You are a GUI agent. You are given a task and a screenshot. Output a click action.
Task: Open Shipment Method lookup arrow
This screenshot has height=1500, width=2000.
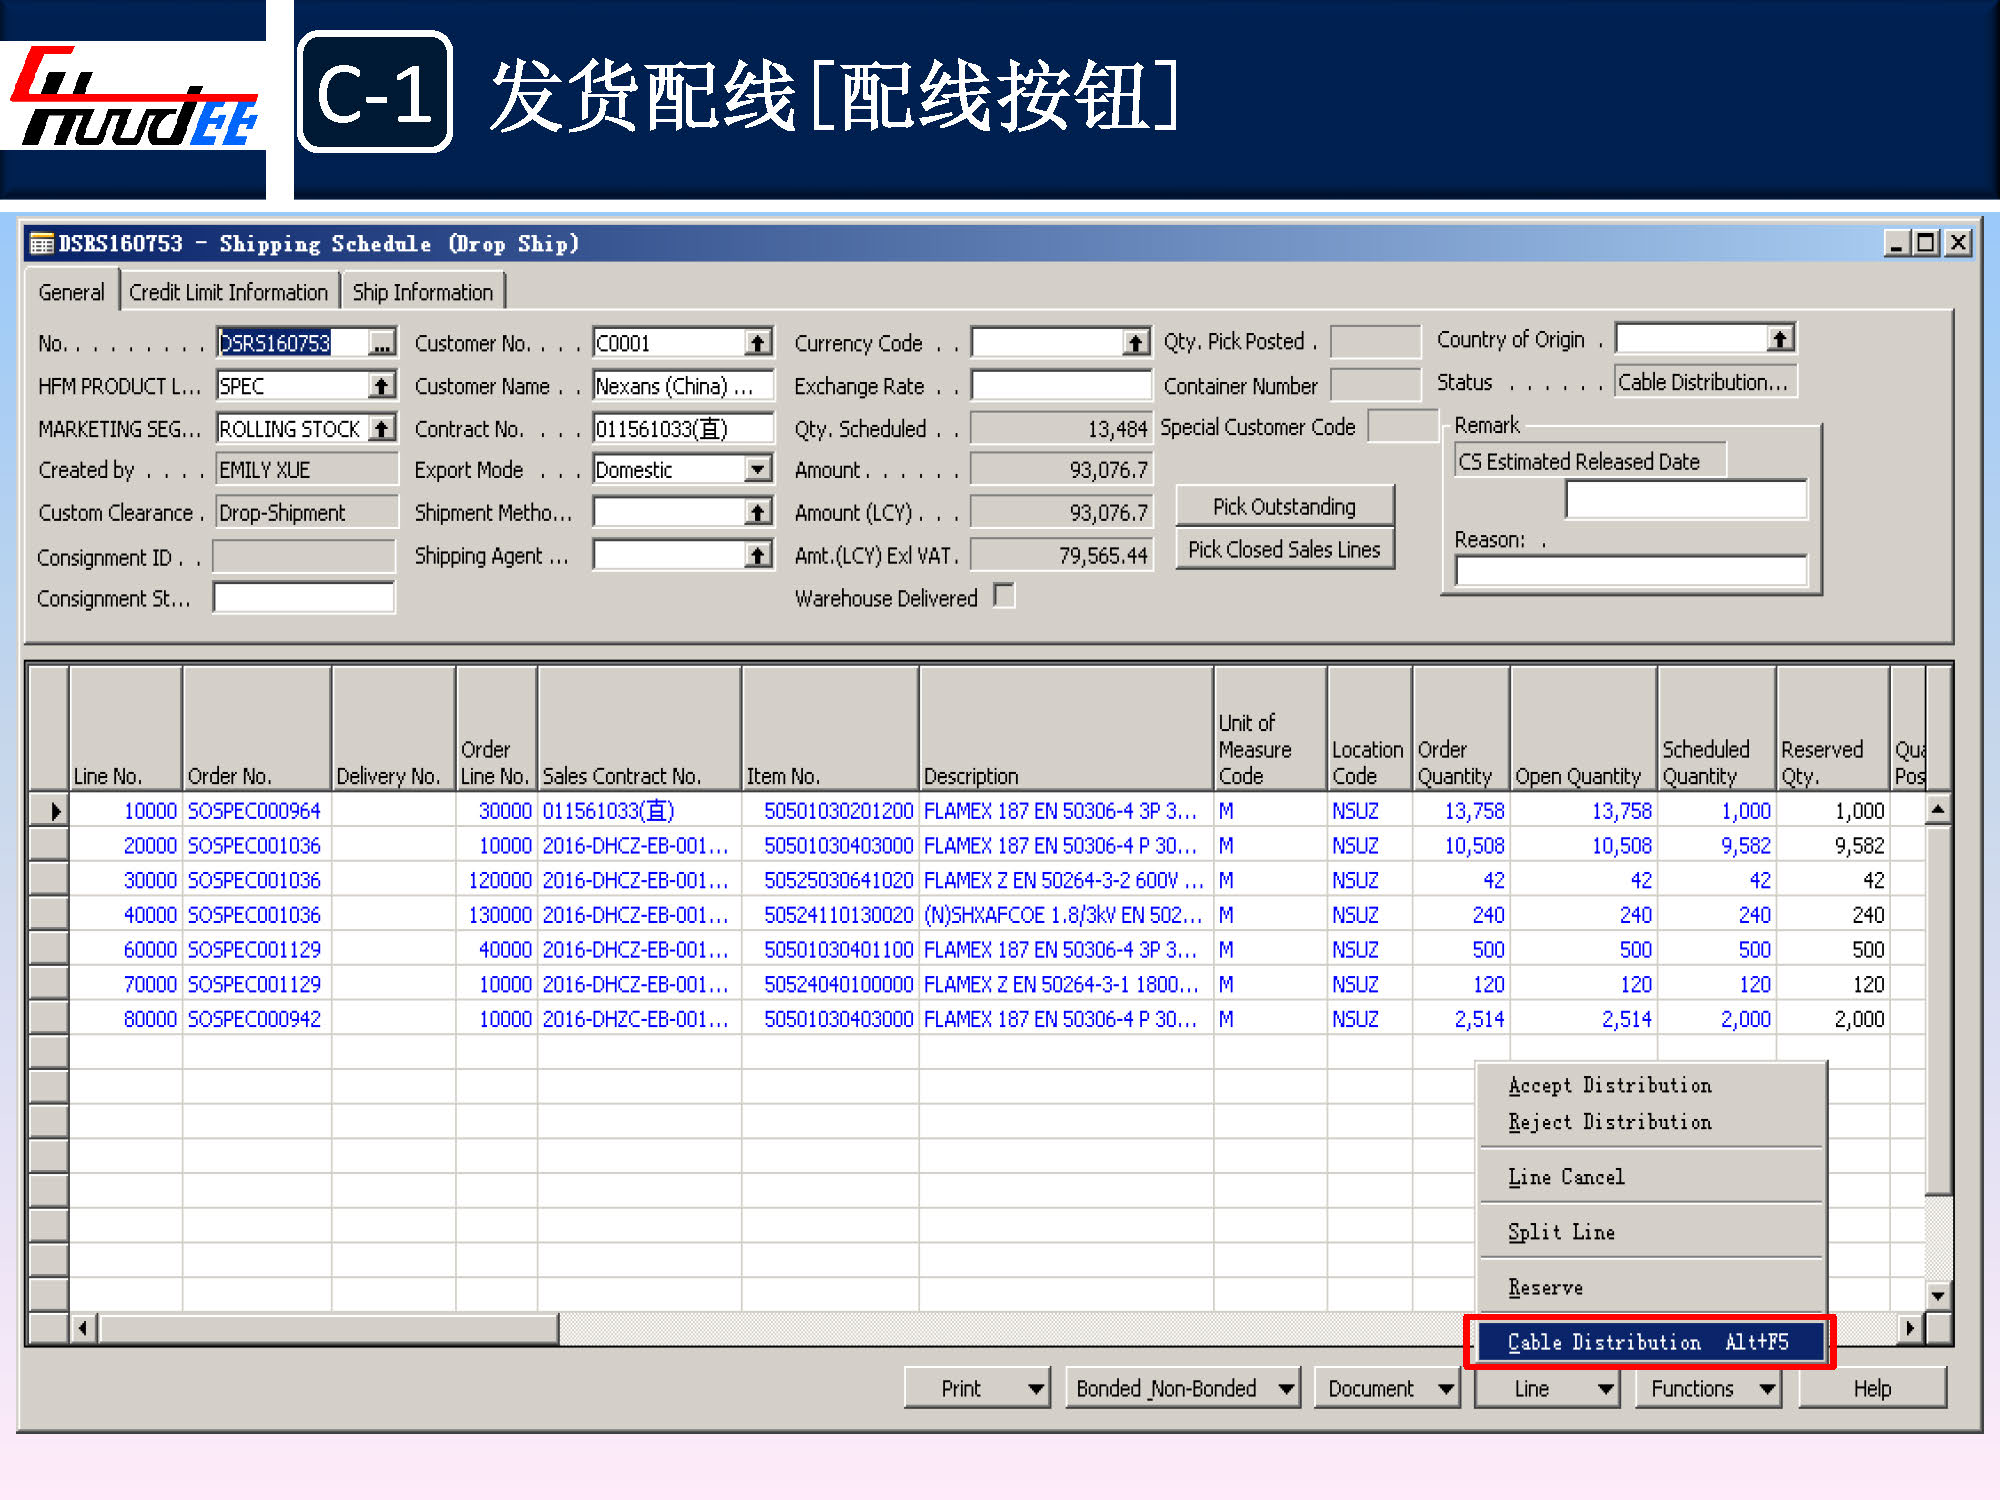tap(758, 513)
